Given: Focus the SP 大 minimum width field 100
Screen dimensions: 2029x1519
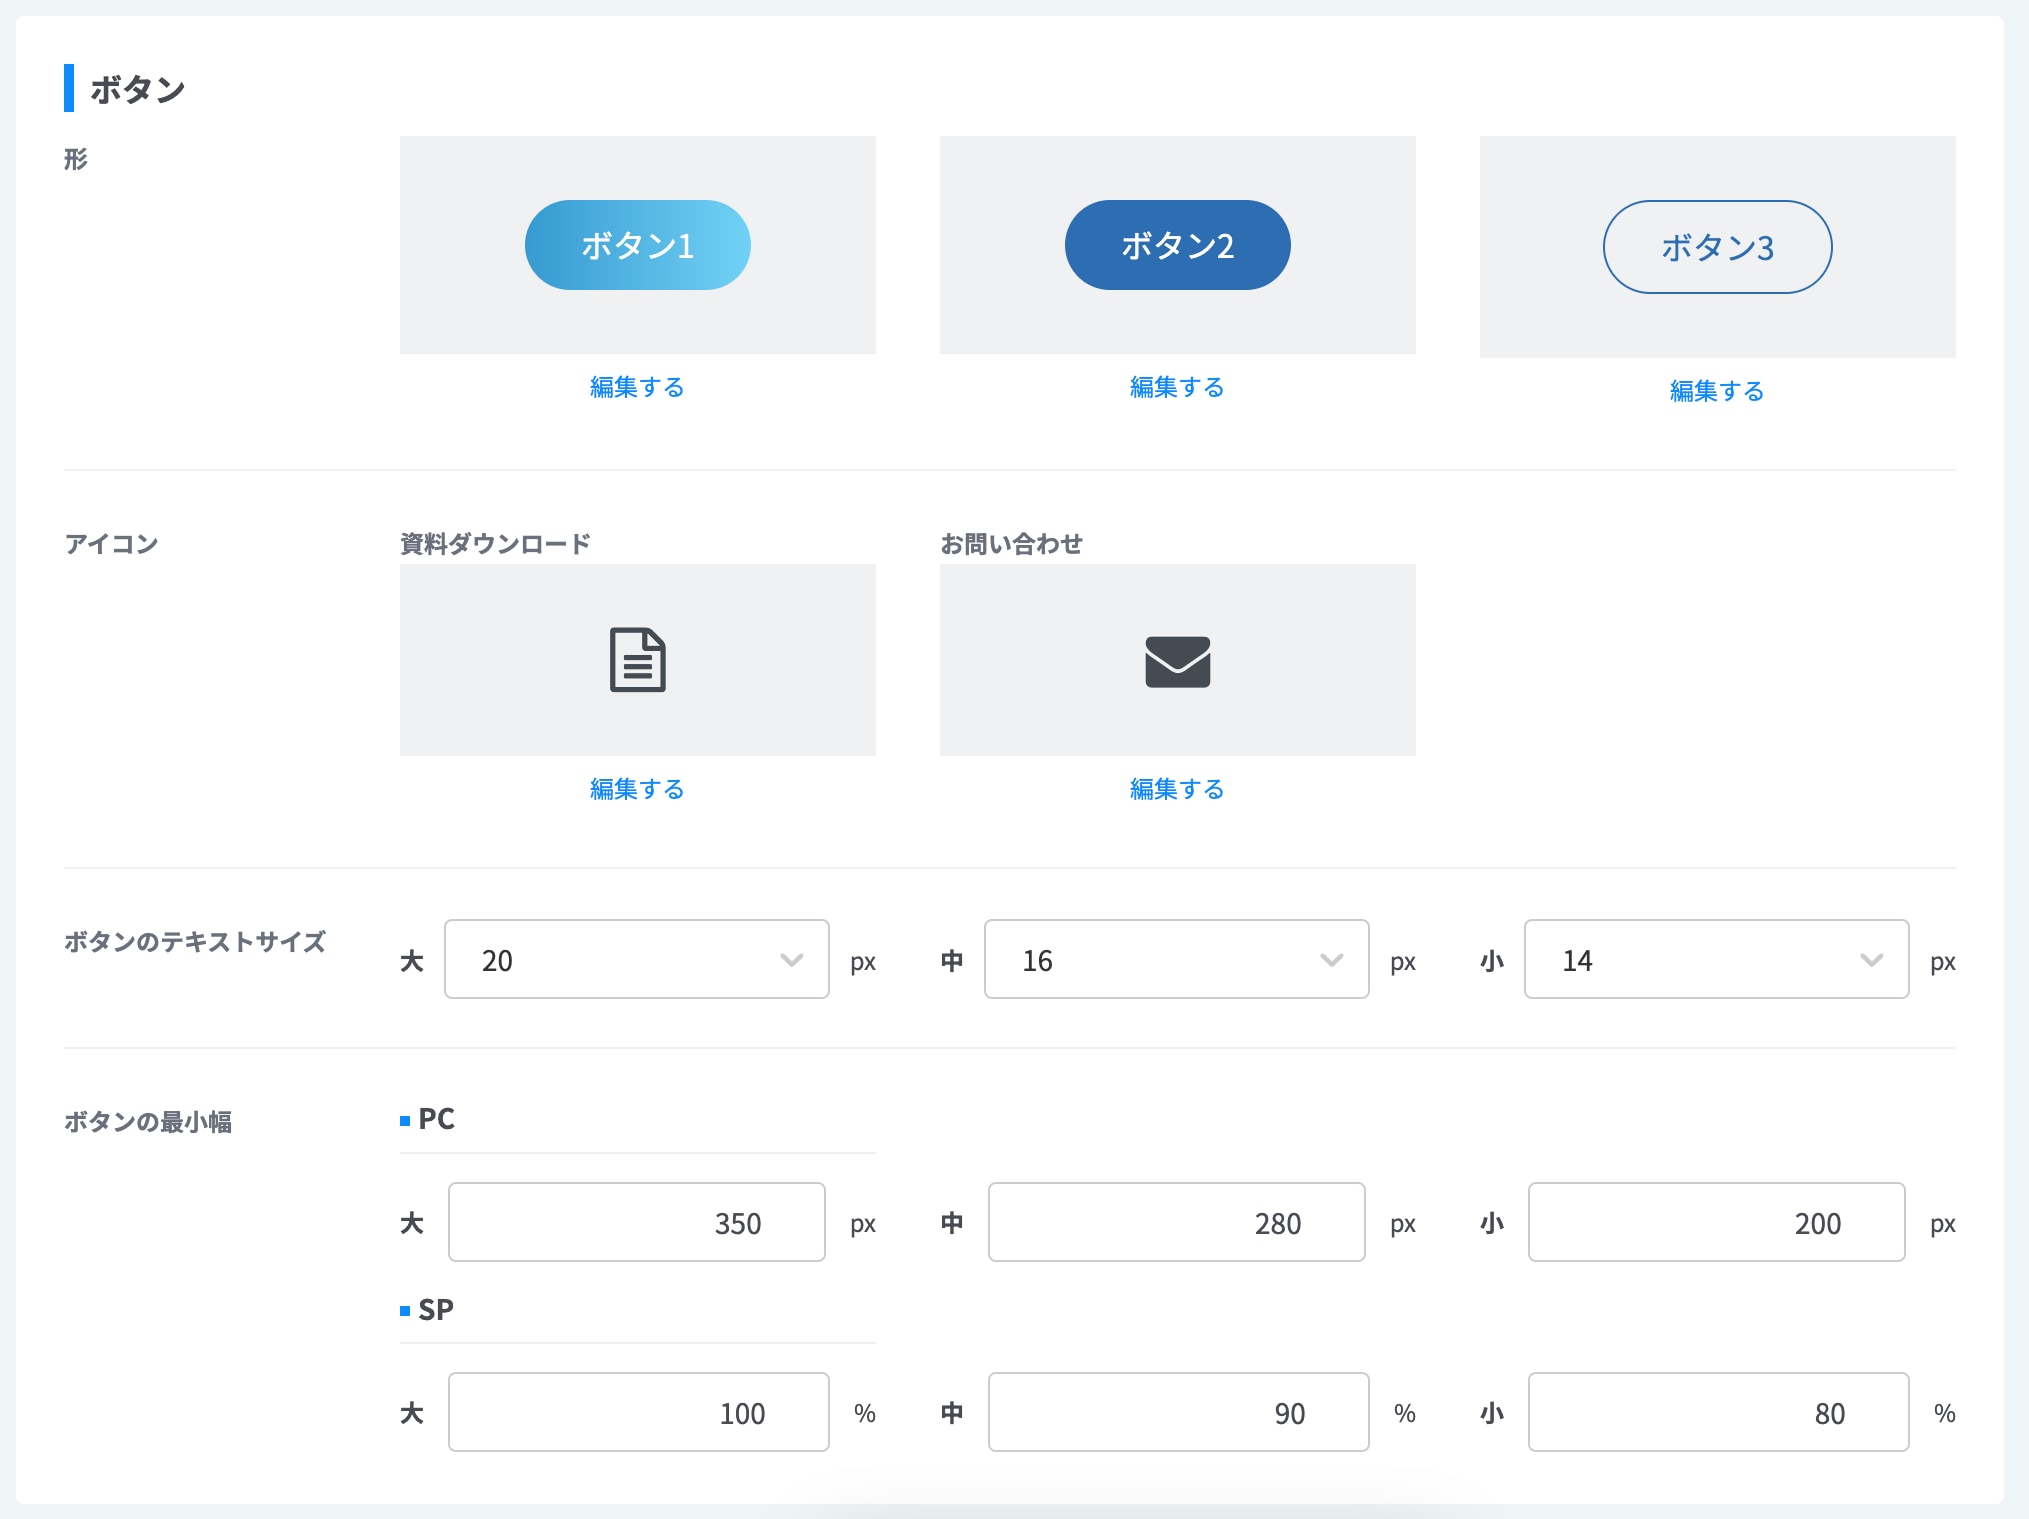Looking at the screenshot, I should pos(639,1412).
